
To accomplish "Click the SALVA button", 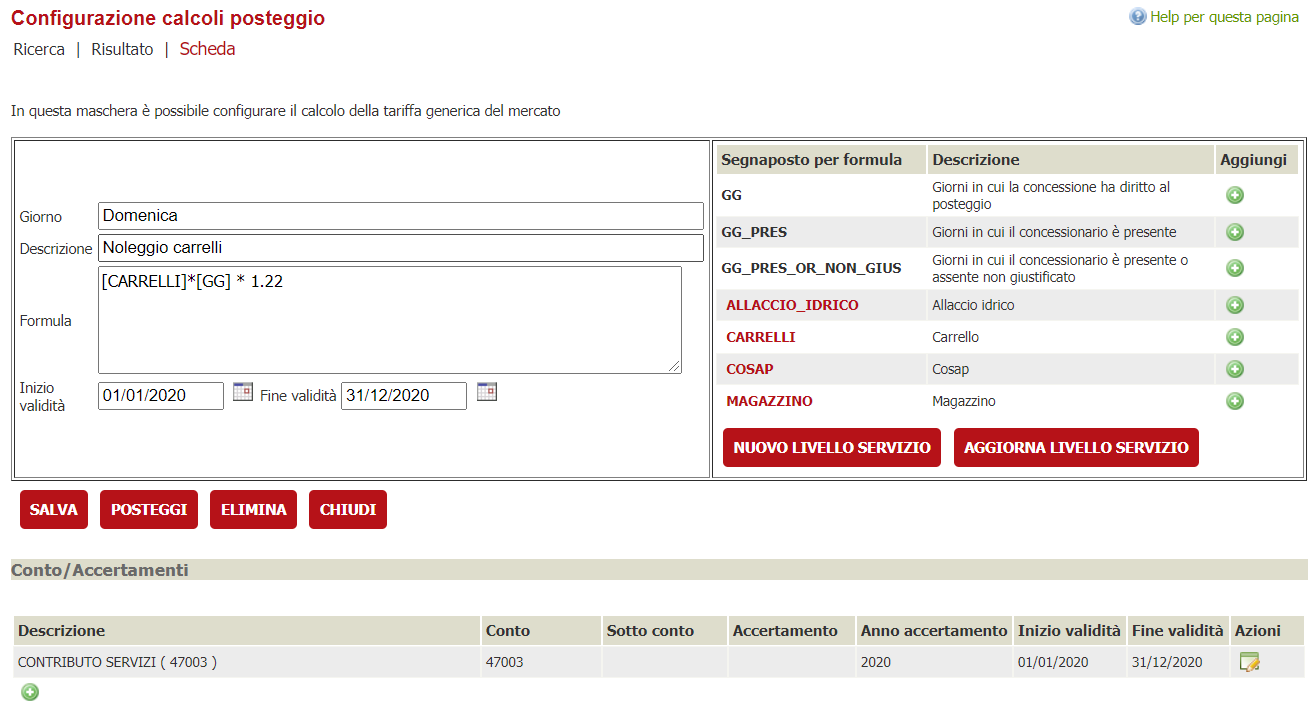I will pos(53,509).
